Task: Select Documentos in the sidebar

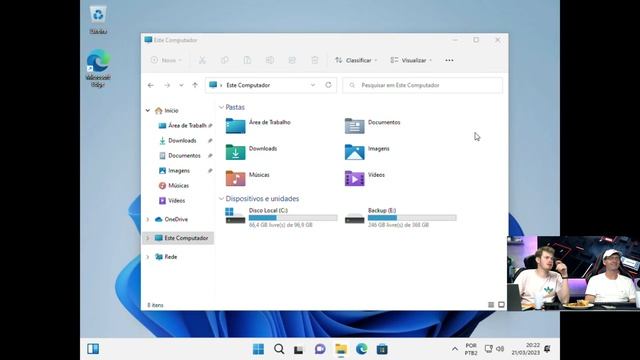Action: click(180, 156)
